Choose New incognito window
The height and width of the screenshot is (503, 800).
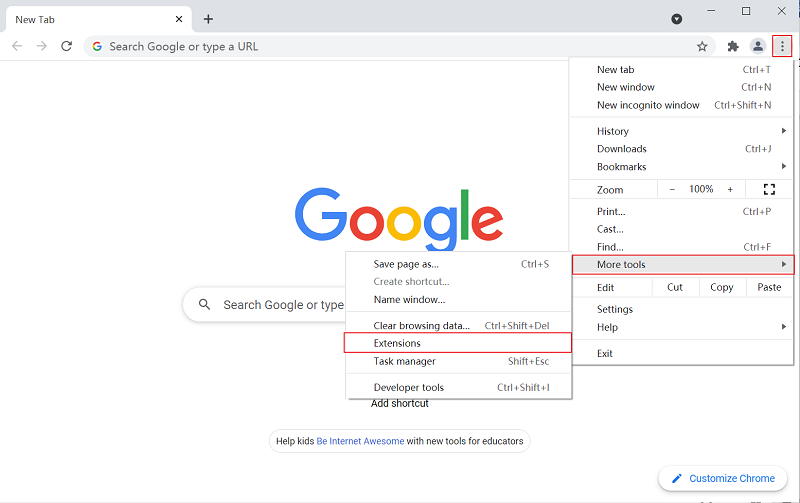682,105
